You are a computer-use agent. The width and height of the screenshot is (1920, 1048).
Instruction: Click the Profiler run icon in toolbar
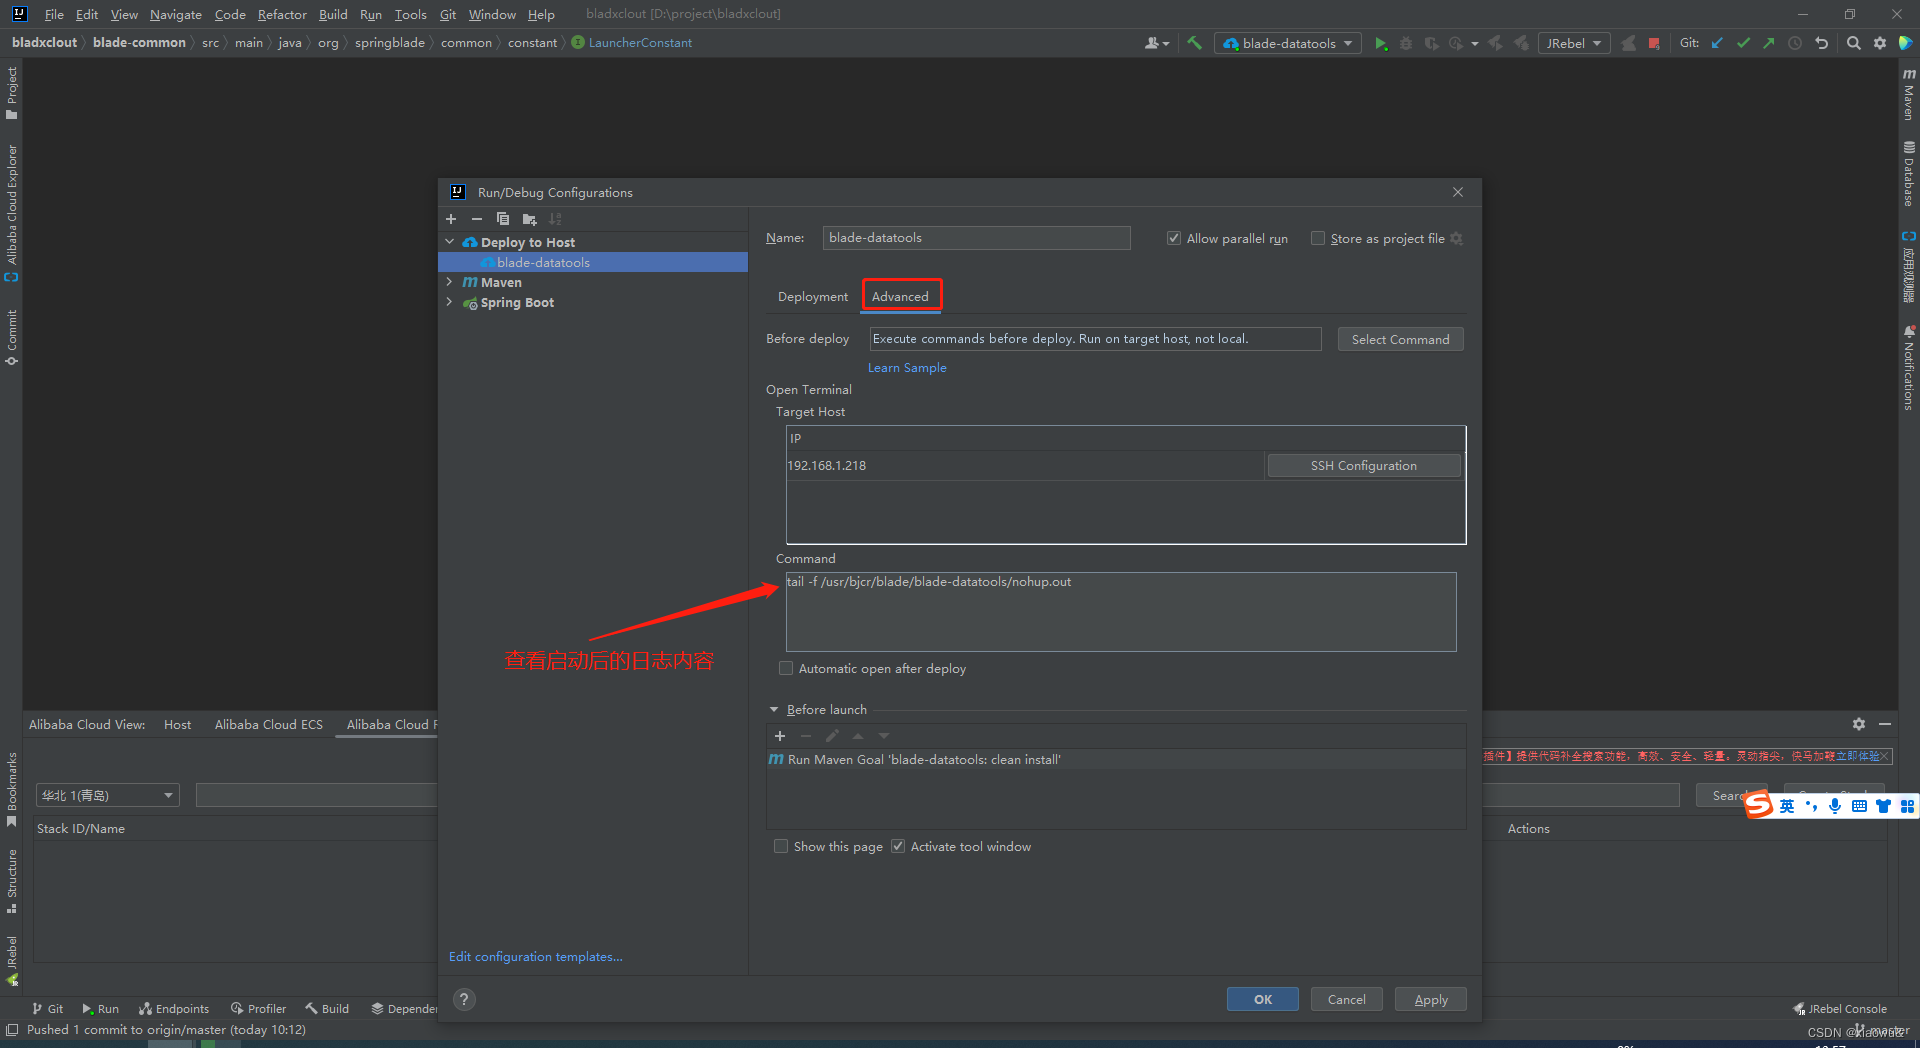[x=1456, y=43]
